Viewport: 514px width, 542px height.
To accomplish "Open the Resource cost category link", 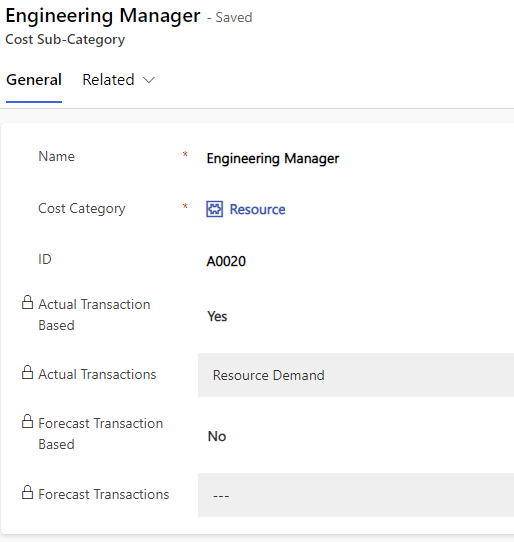I will pos(258,209).
